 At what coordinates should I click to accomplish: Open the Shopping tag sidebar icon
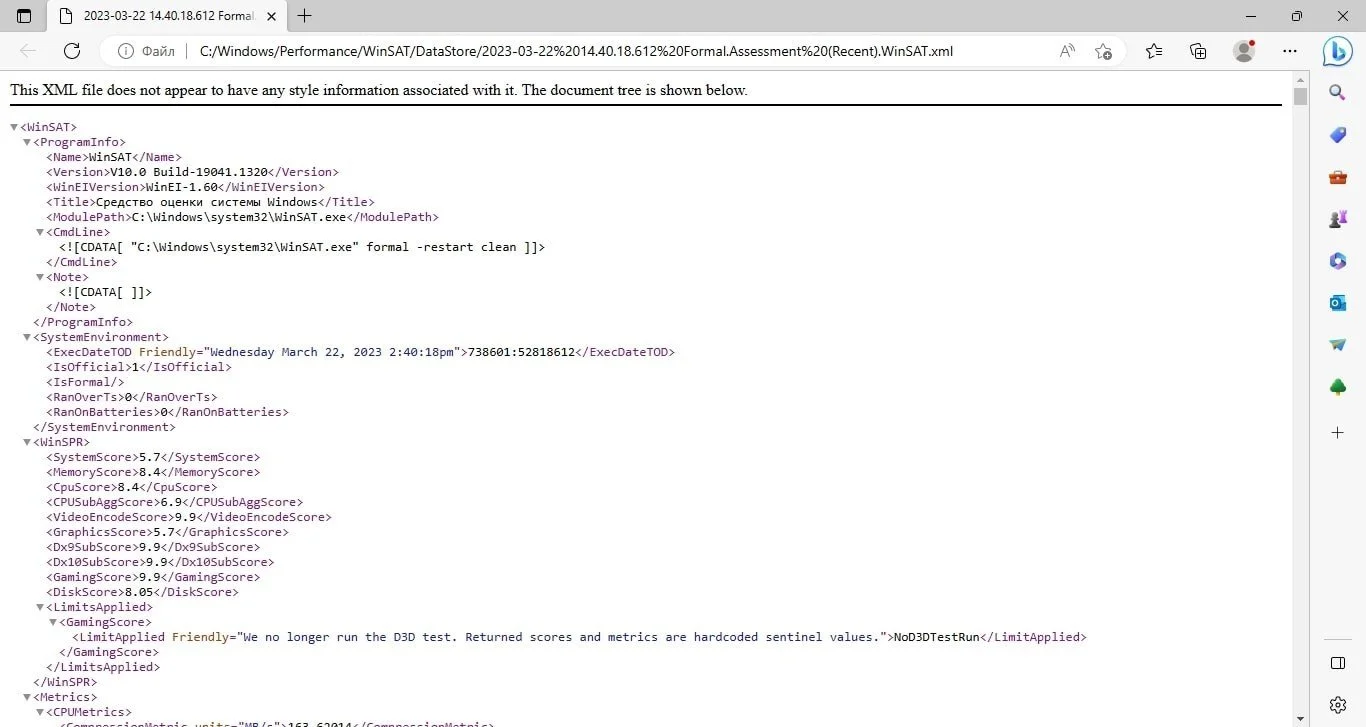coord(1338,135)
